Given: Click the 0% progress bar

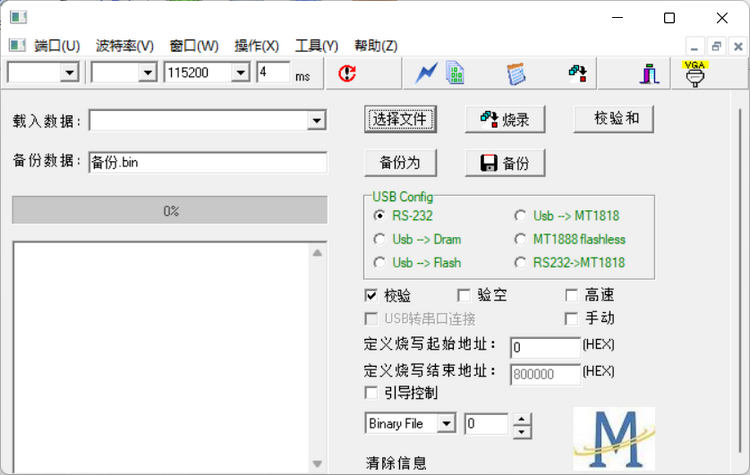Looking at the screenshot, I should [x=169, y=210].
